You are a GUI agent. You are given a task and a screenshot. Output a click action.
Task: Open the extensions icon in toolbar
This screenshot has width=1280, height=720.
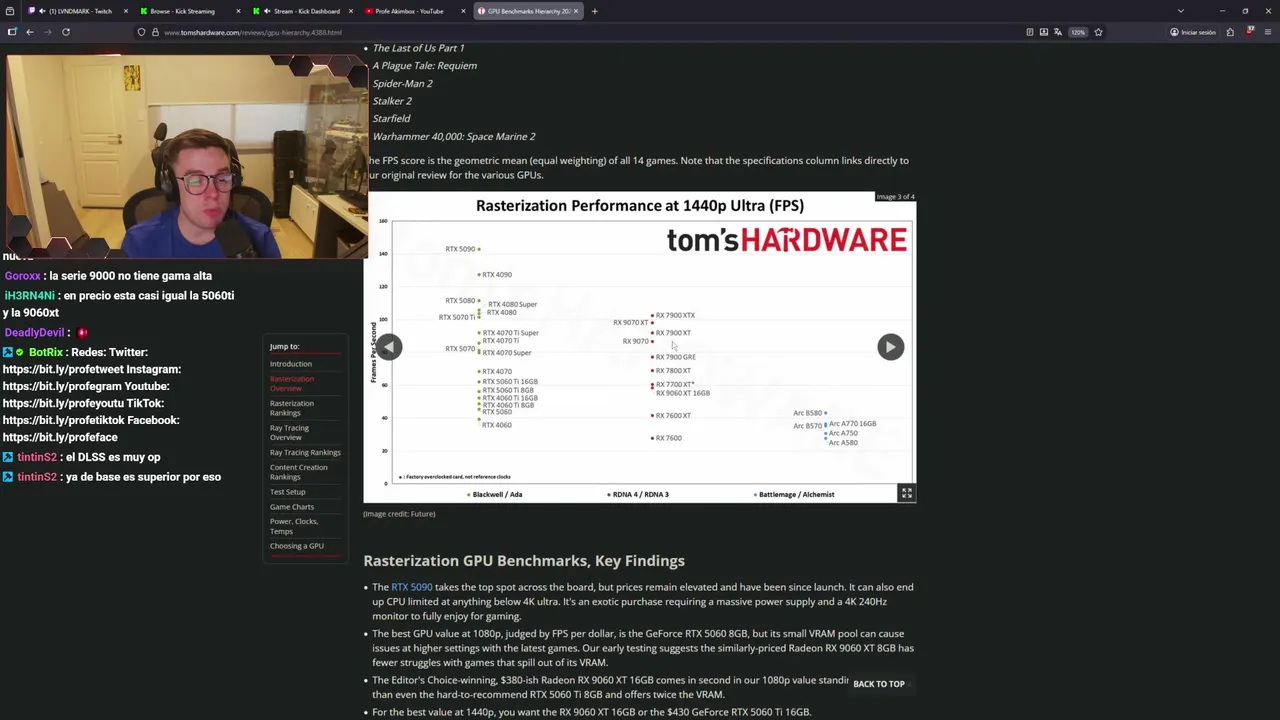pos(1230,32)
